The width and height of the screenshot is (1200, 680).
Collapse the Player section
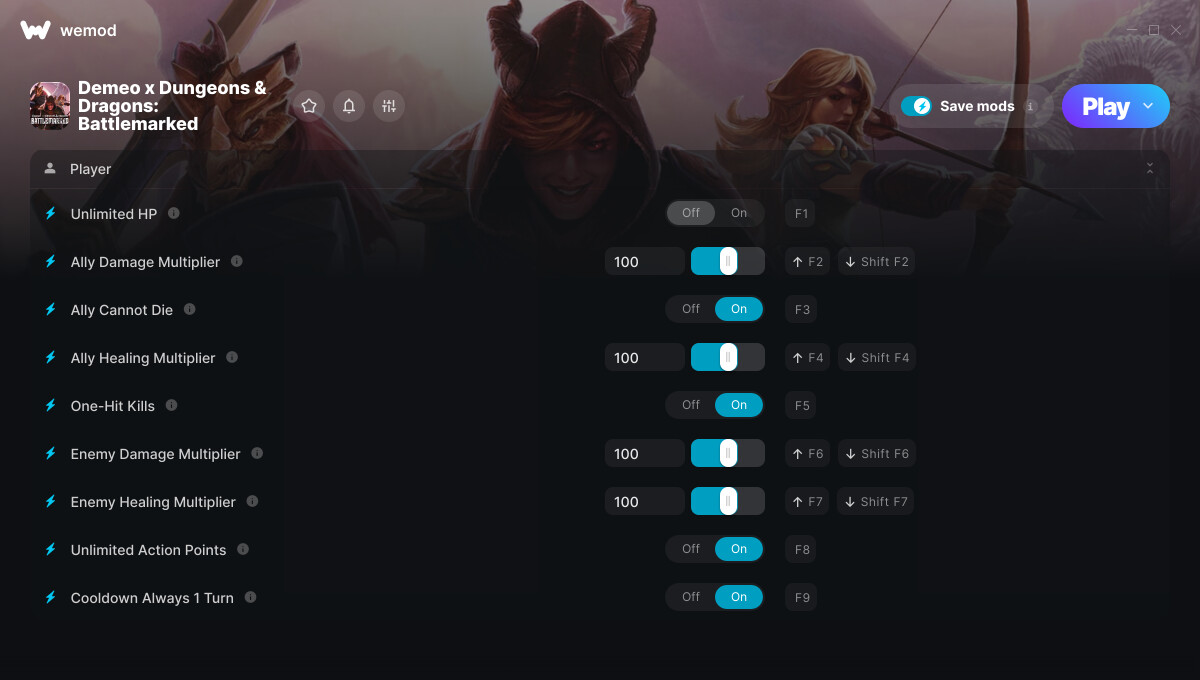point(1150,169)
